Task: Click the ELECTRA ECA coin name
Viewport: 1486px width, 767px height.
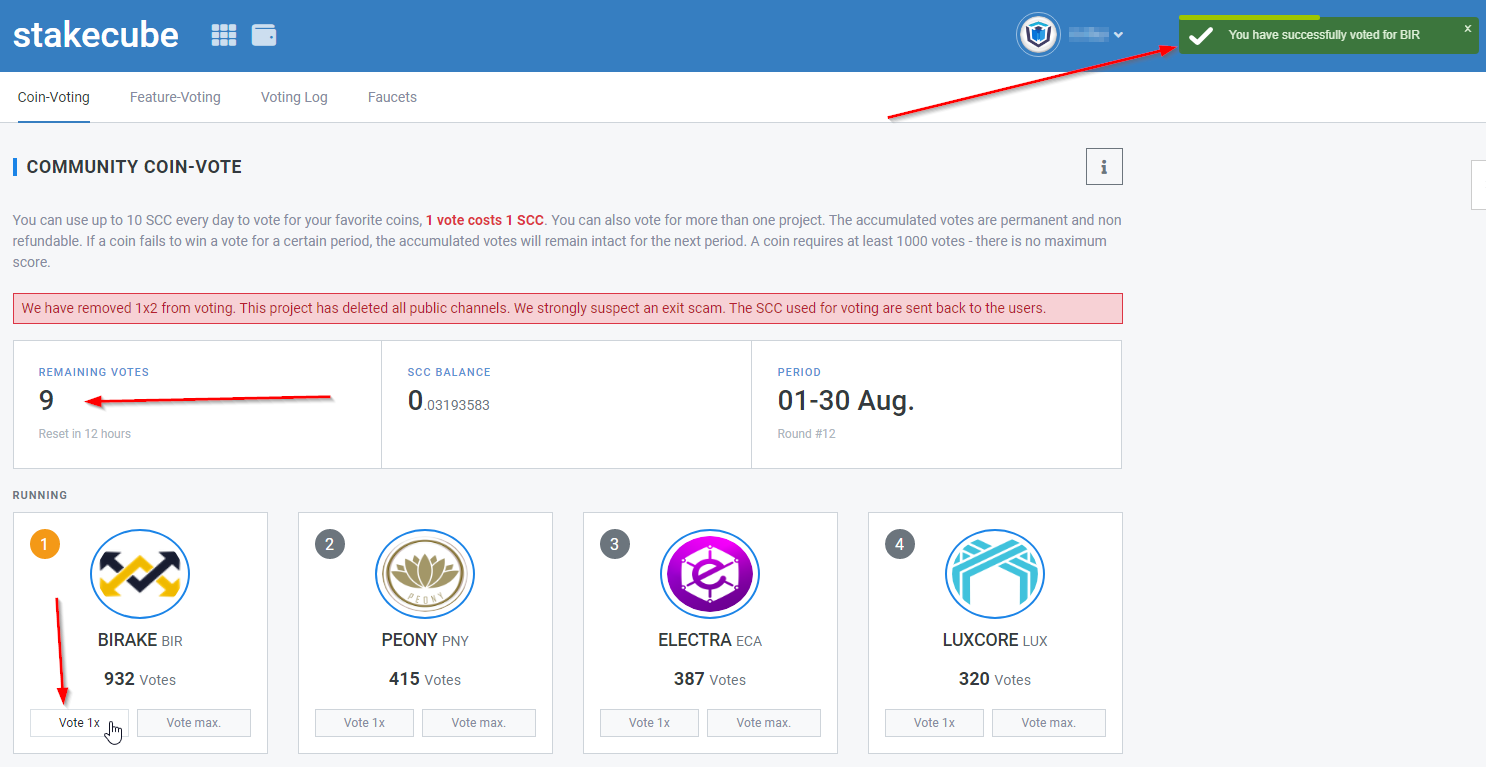Action: (710, 640)
